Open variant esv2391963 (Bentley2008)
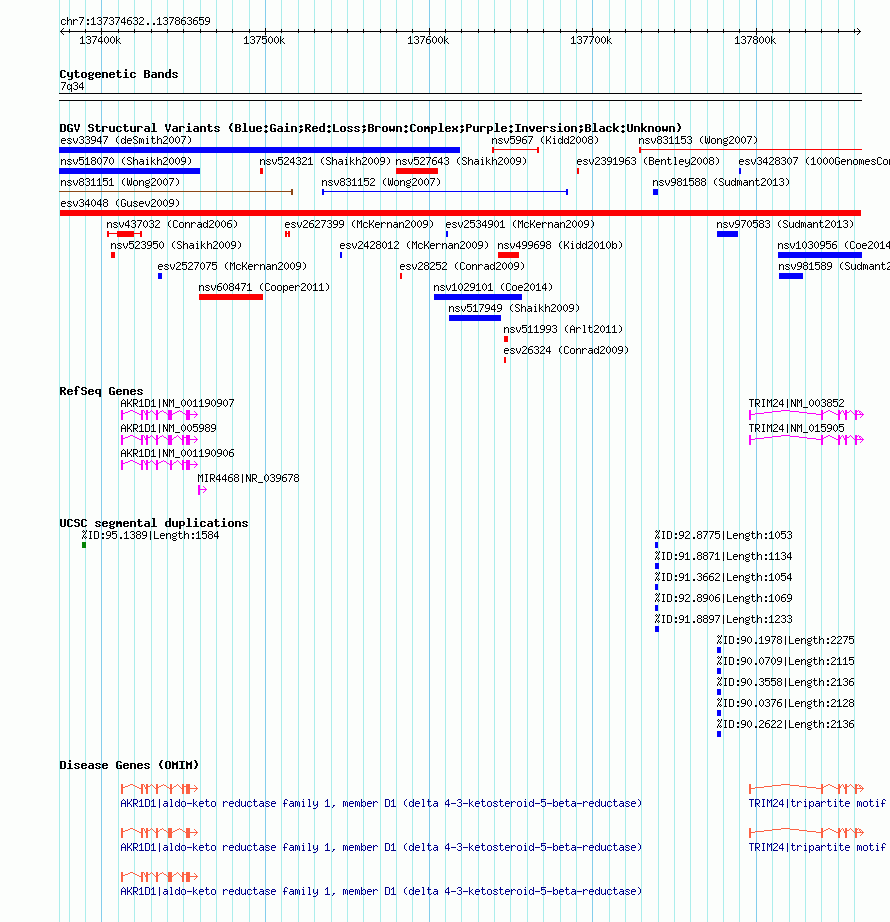This screenshot has height=922, width=890. tap(648, 161)
